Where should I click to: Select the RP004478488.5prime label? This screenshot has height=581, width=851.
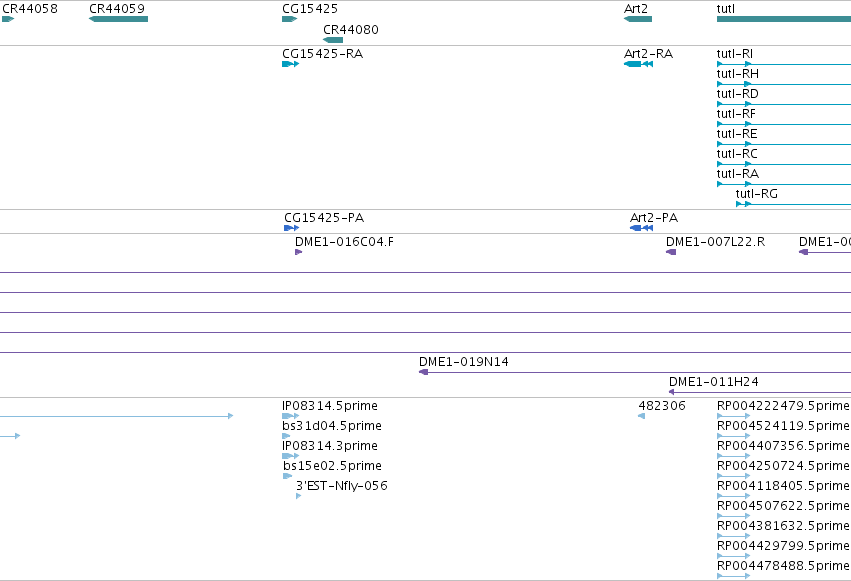(783, 566)
